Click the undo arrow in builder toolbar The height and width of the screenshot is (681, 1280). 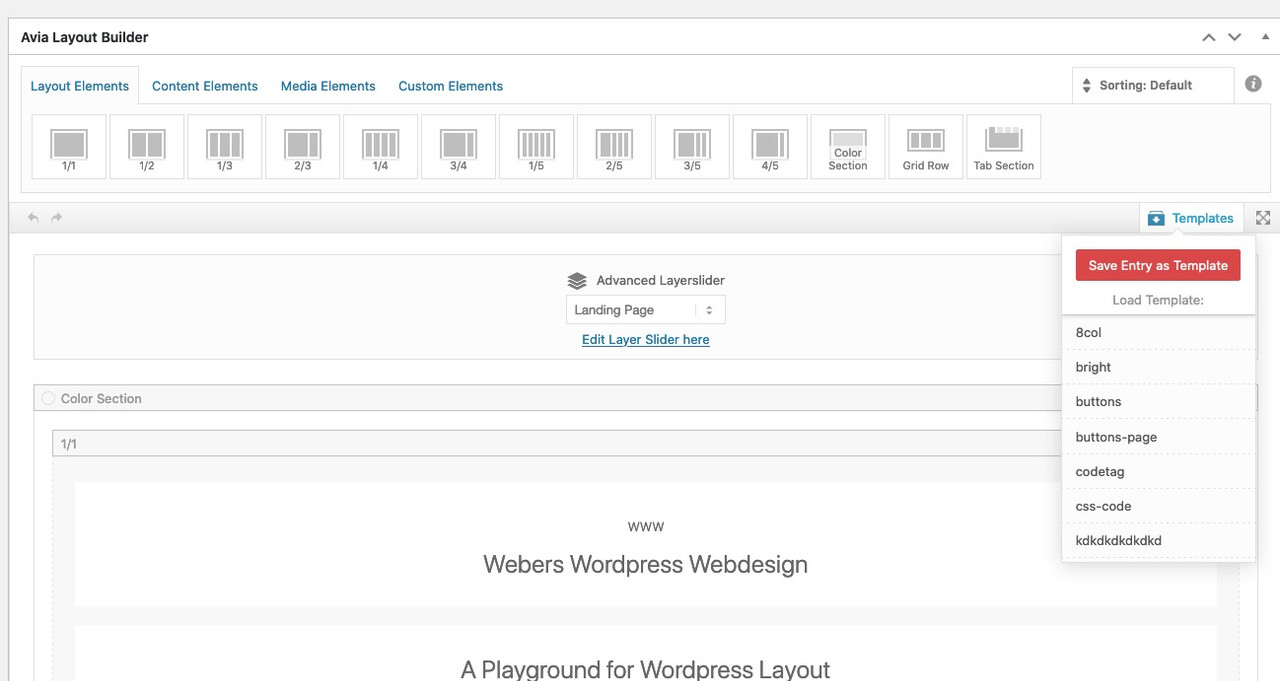pyautogui.click(x=34, y=217)
